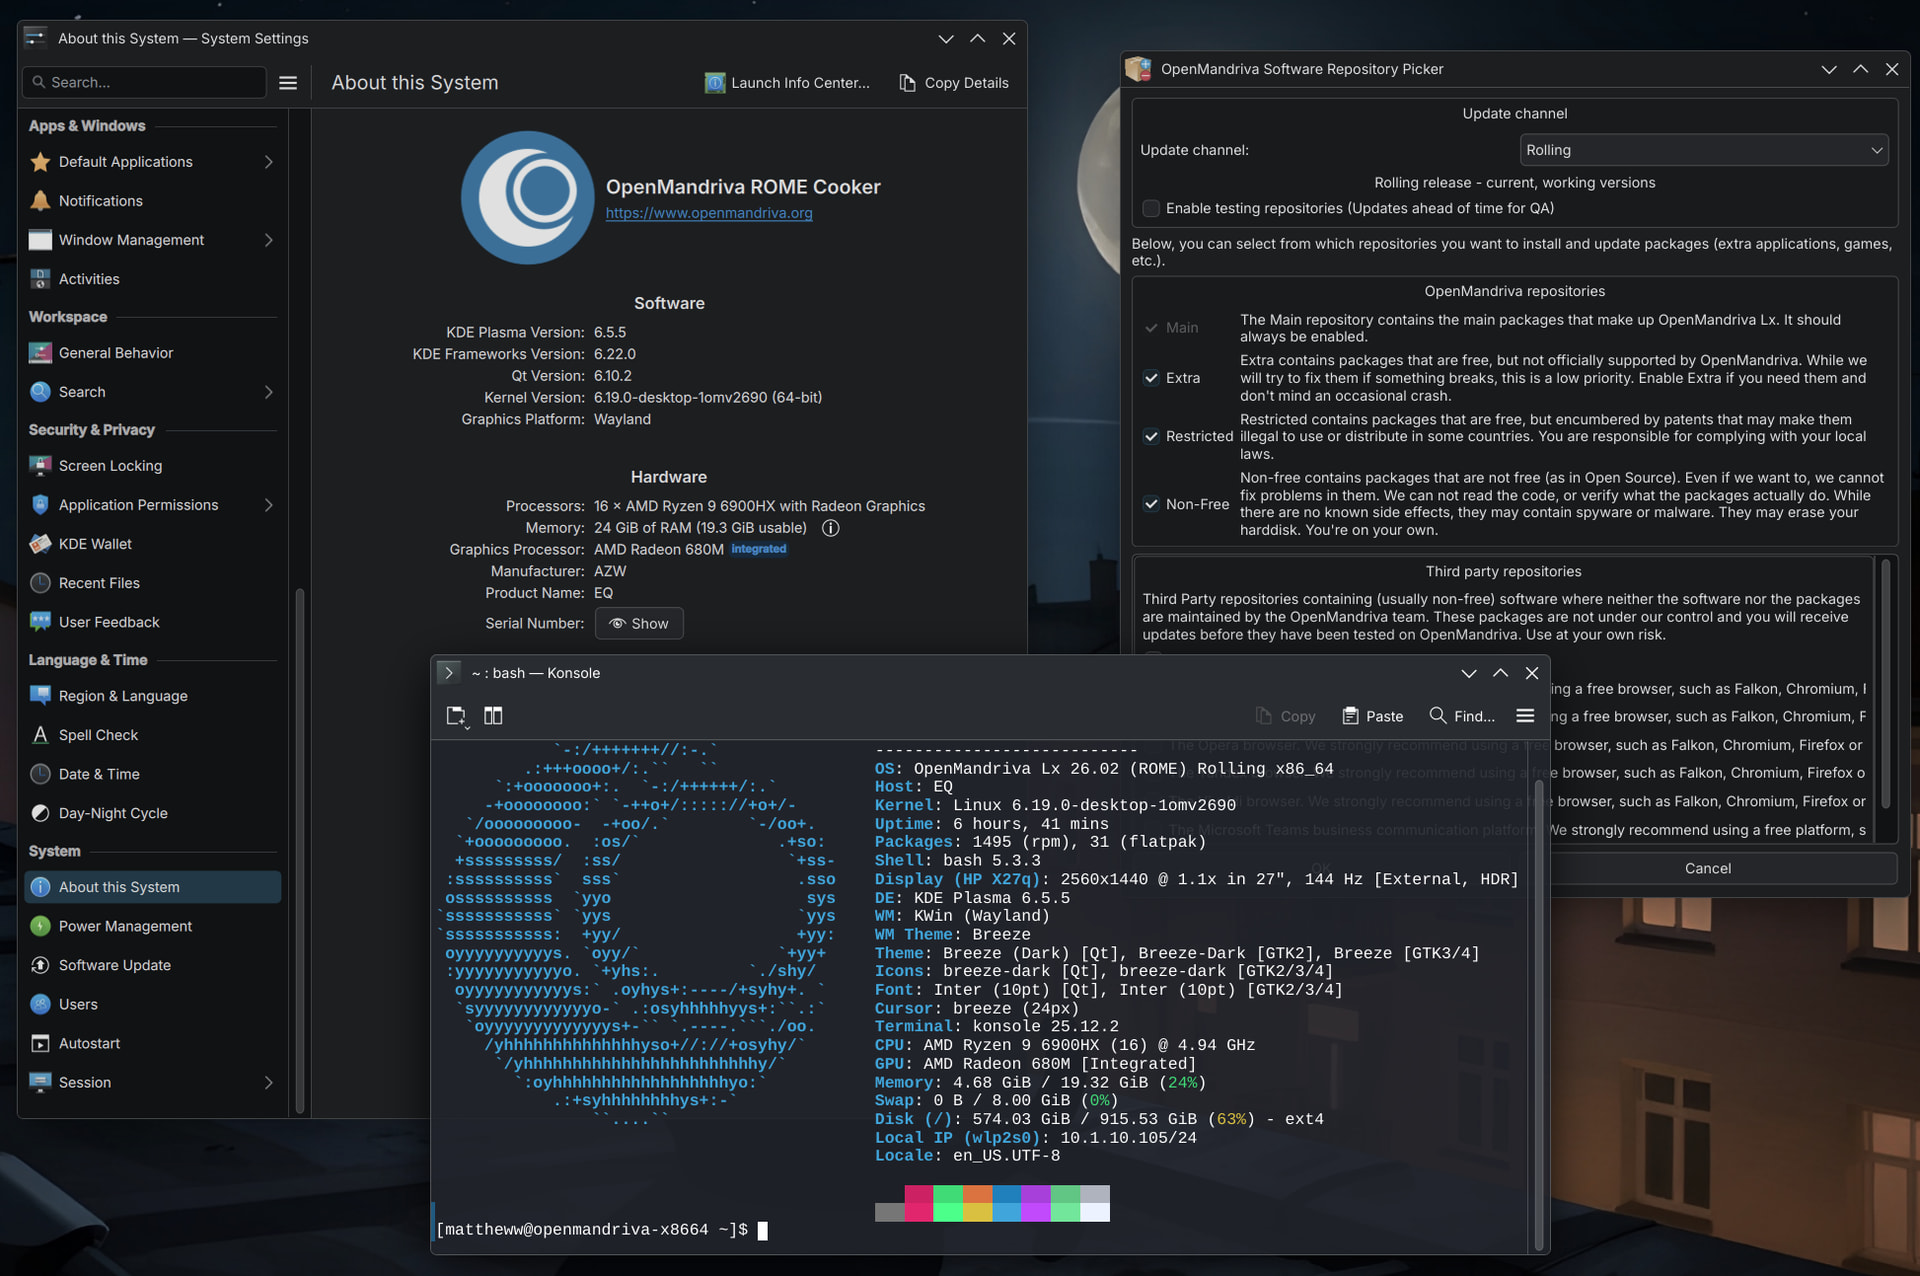The height and width of the screenshot is (1276, 1920).
Task: Open the openmandriva.org website link
Action: (709, 213)
